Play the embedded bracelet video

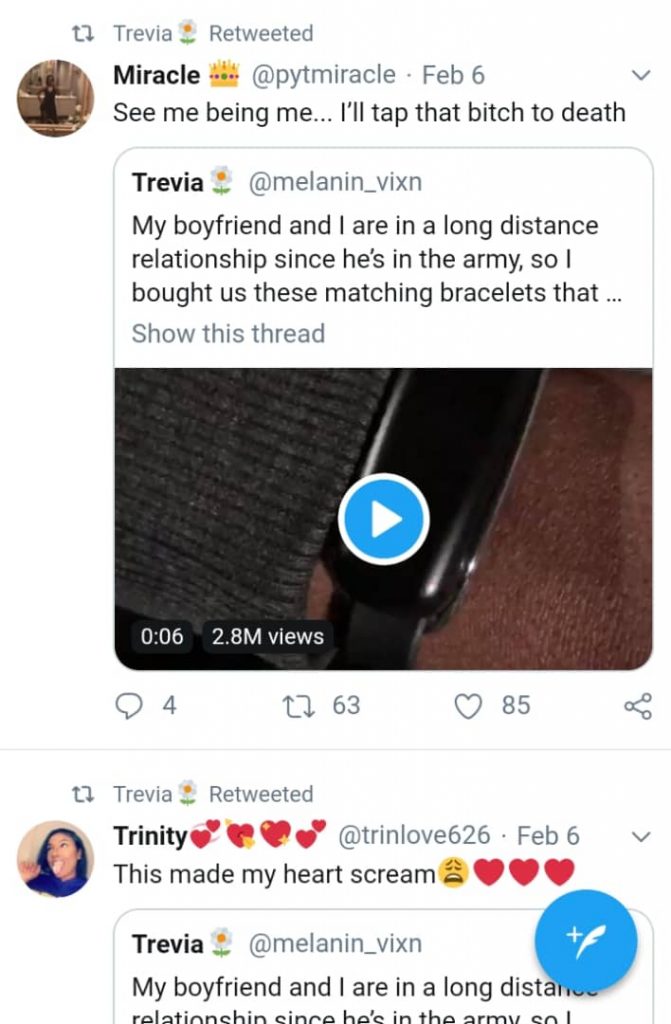coord(383,519)
